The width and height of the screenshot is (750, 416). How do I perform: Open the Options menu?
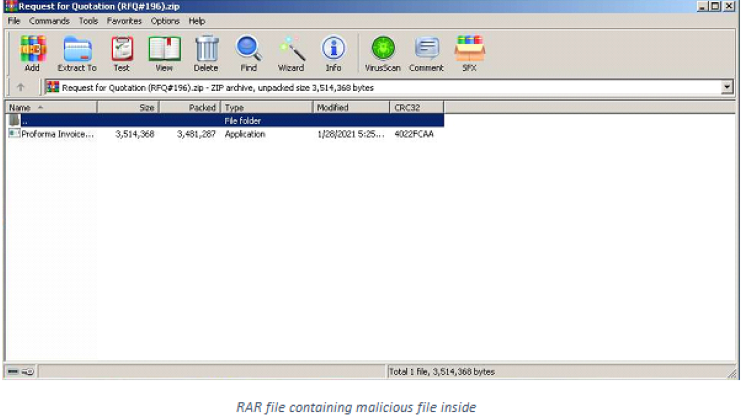coord(165,21)
